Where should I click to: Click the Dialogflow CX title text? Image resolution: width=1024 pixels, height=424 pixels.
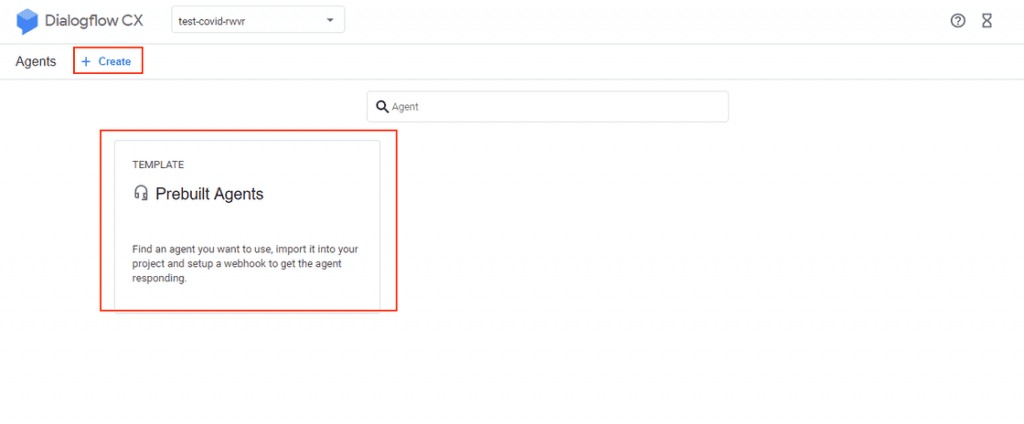pos(93,21)
